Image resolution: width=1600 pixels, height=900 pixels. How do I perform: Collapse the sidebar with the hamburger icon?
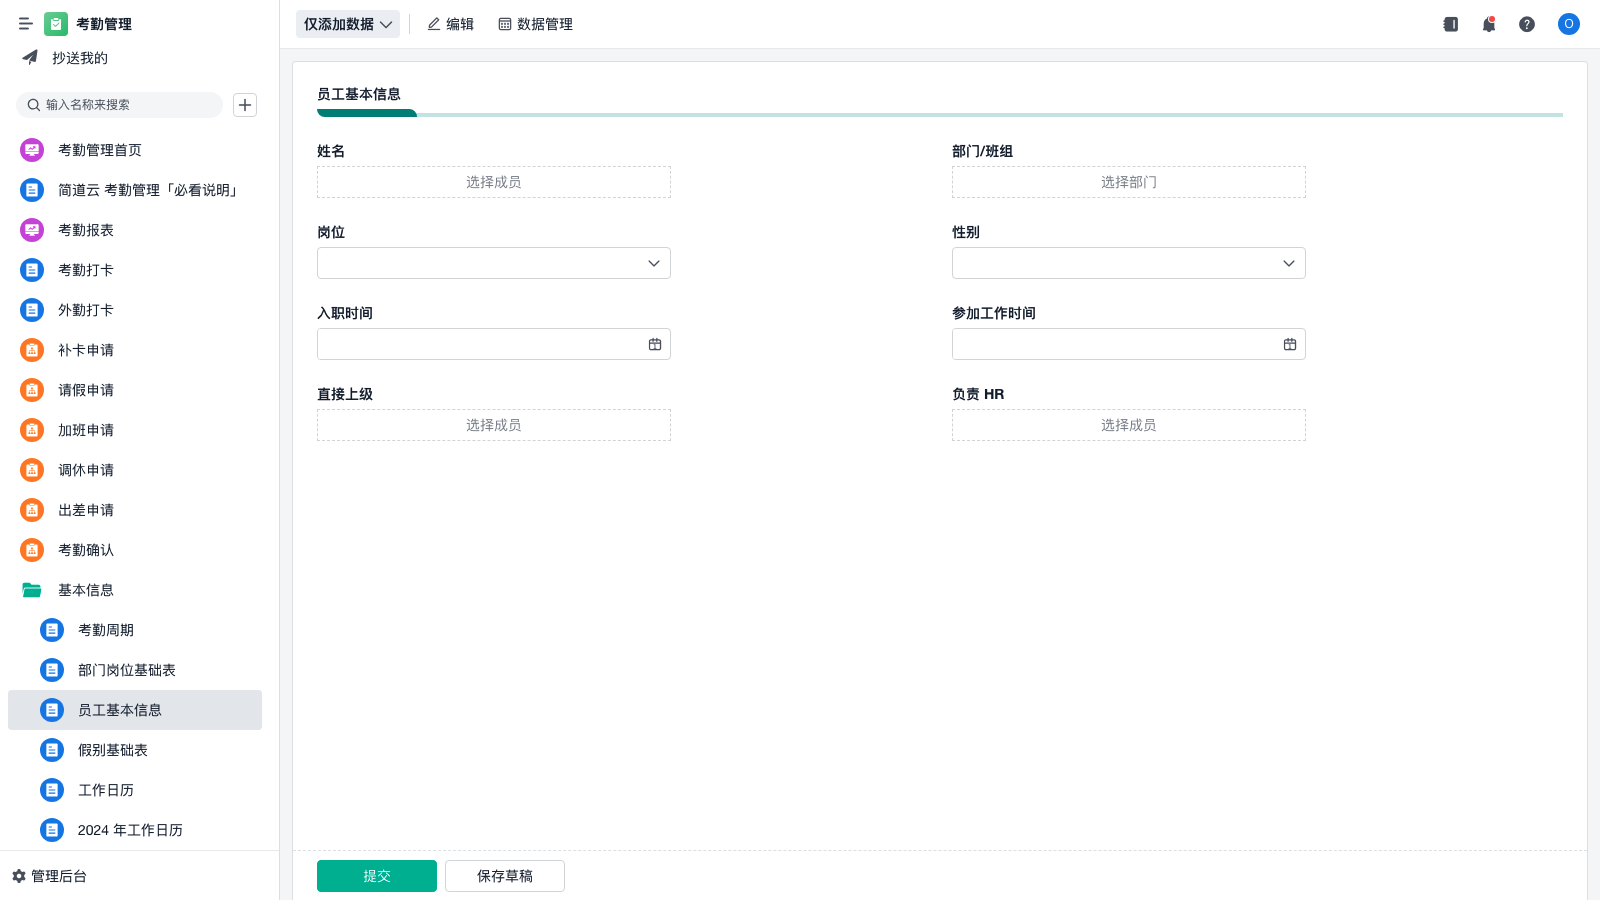26,24
